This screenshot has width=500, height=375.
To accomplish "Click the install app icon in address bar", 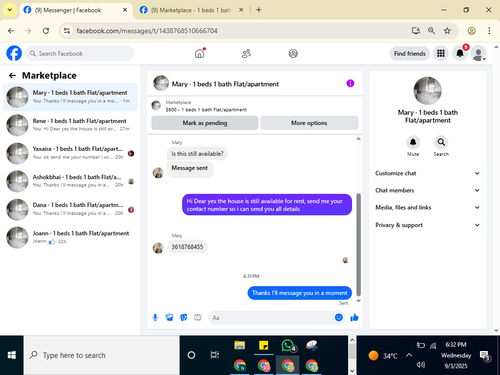I will [x=416, y=31].
